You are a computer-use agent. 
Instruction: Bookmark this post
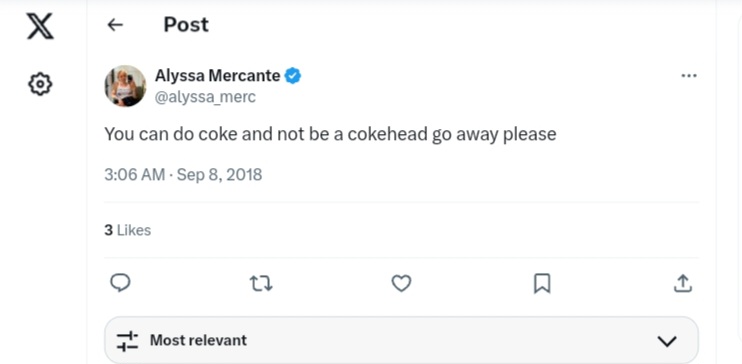coord(542,284)
